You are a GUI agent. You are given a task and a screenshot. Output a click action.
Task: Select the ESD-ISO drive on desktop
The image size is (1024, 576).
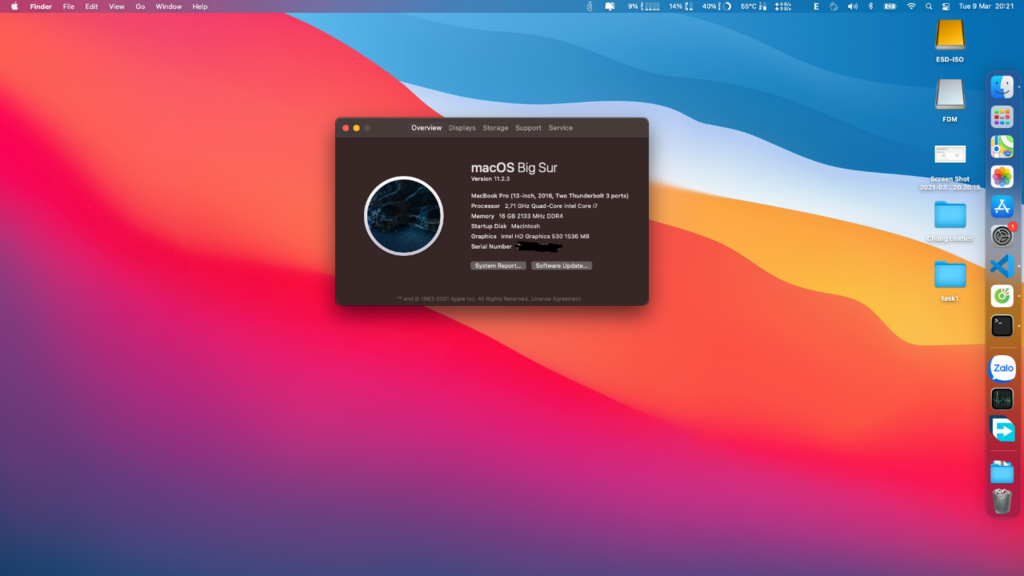pos(949,40)
